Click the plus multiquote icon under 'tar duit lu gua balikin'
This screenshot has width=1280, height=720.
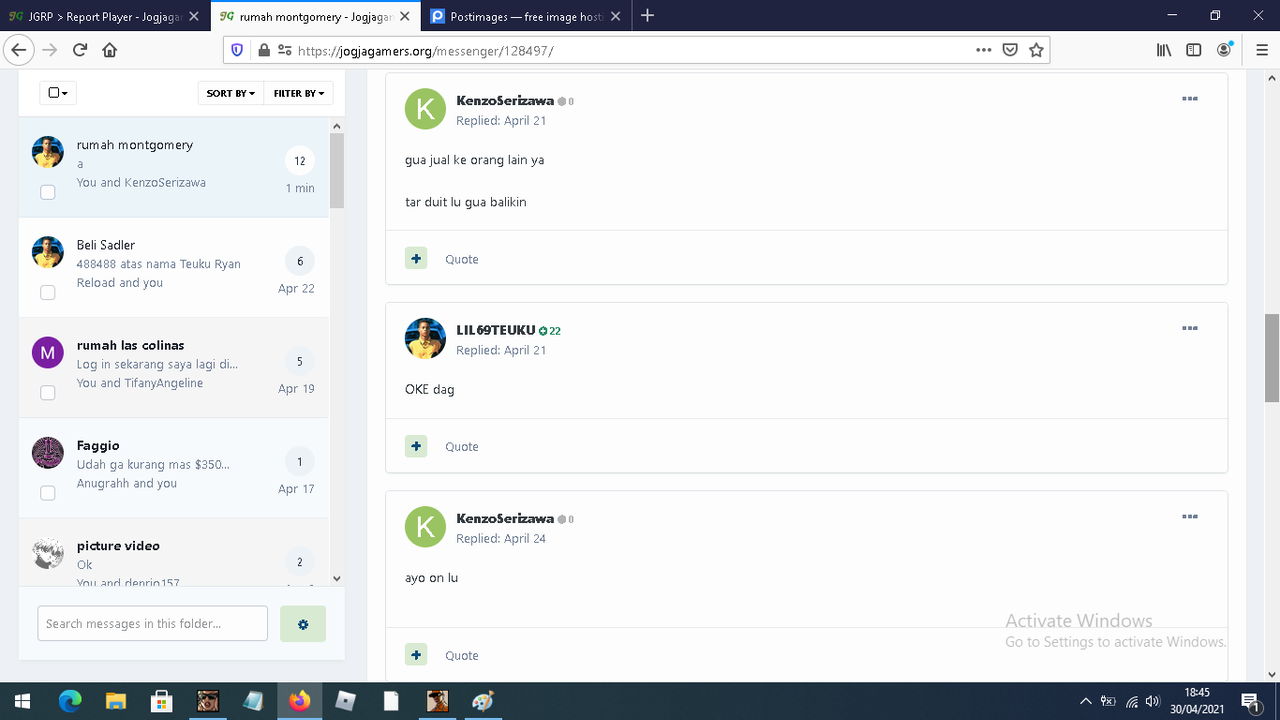416,258
